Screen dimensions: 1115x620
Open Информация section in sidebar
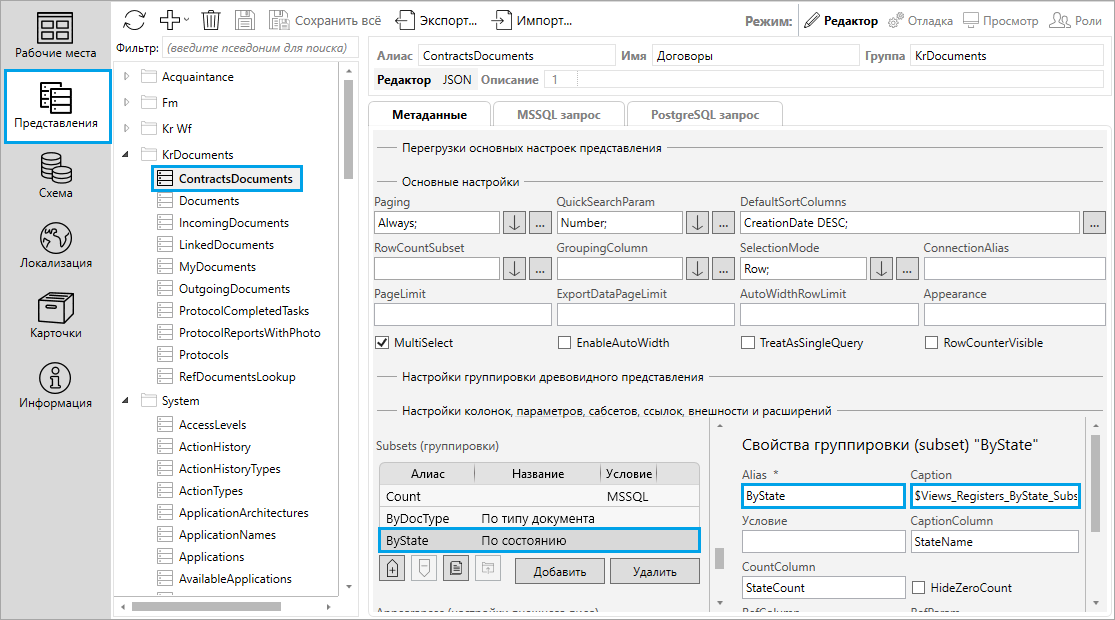tap(55, 386)
